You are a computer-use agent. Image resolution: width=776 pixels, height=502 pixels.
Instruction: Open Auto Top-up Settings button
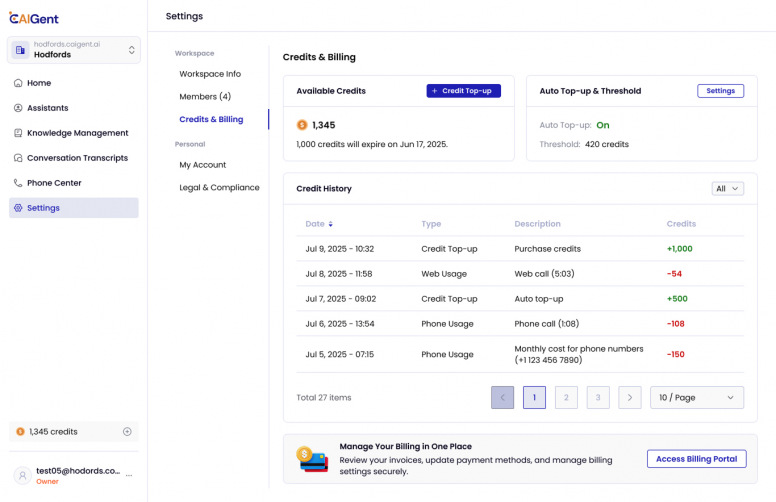click(720, 91)
